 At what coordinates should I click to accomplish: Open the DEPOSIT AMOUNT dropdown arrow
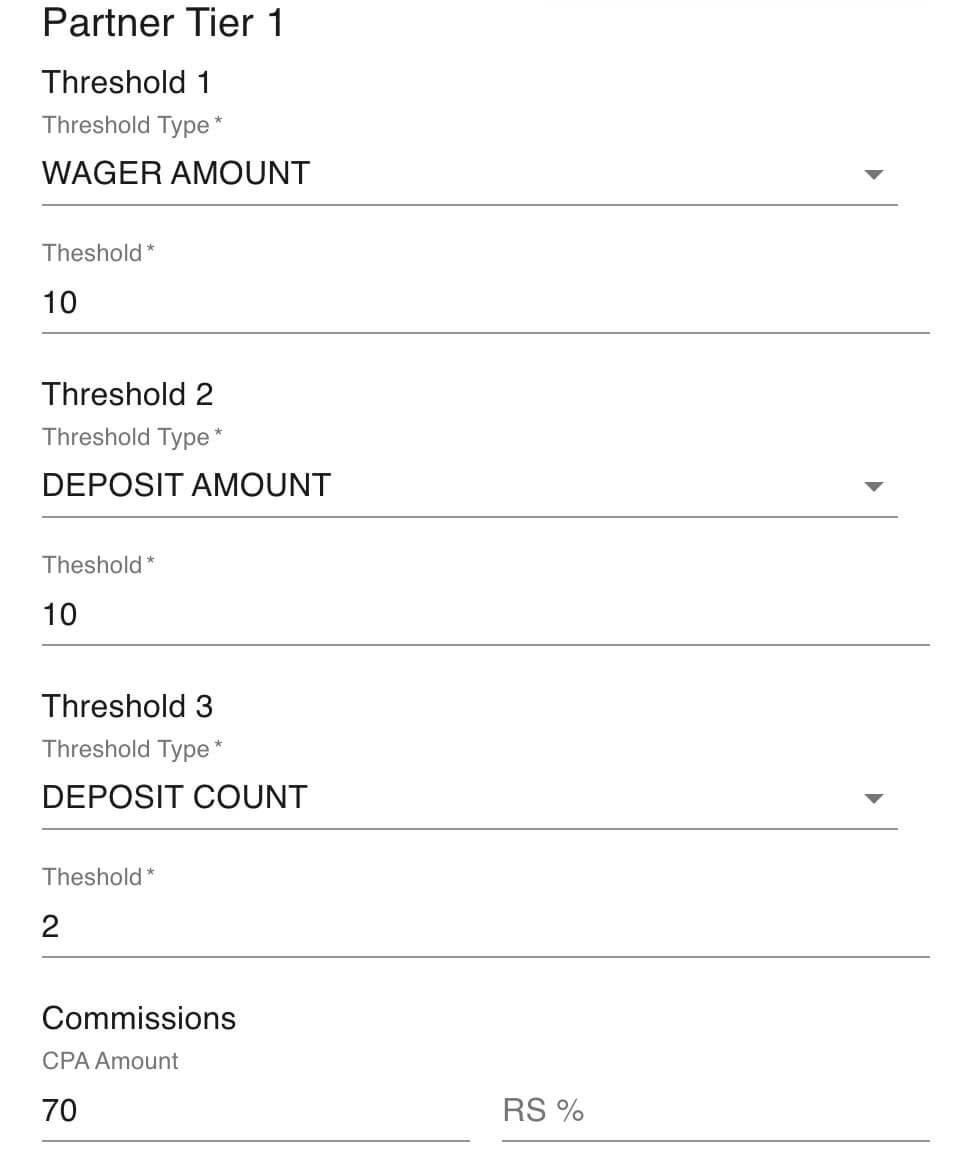coord(873,486)
